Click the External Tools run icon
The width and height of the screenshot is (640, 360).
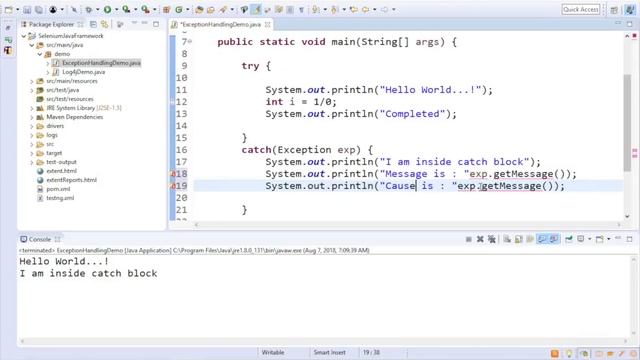pos(145,9)
